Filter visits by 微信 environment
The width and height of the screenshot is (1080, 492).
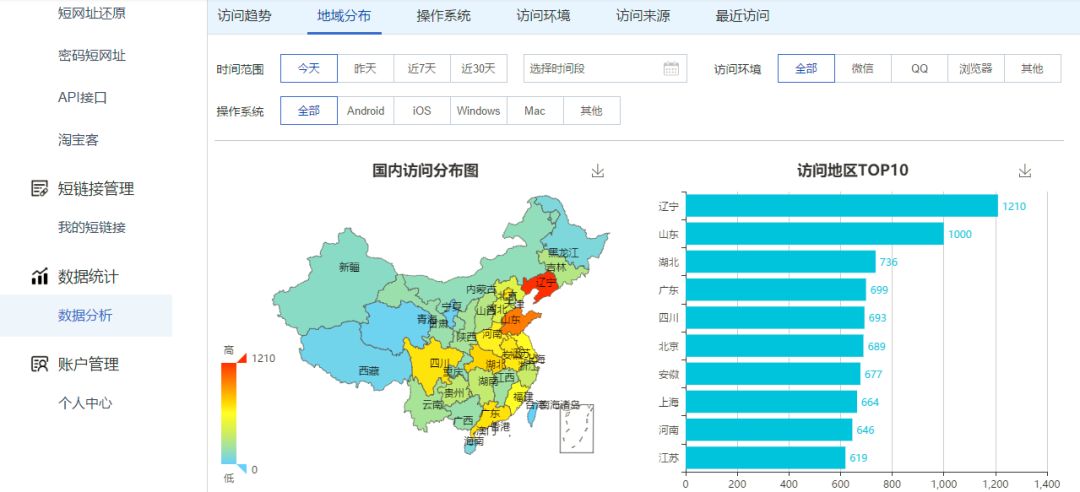[862, 69]
